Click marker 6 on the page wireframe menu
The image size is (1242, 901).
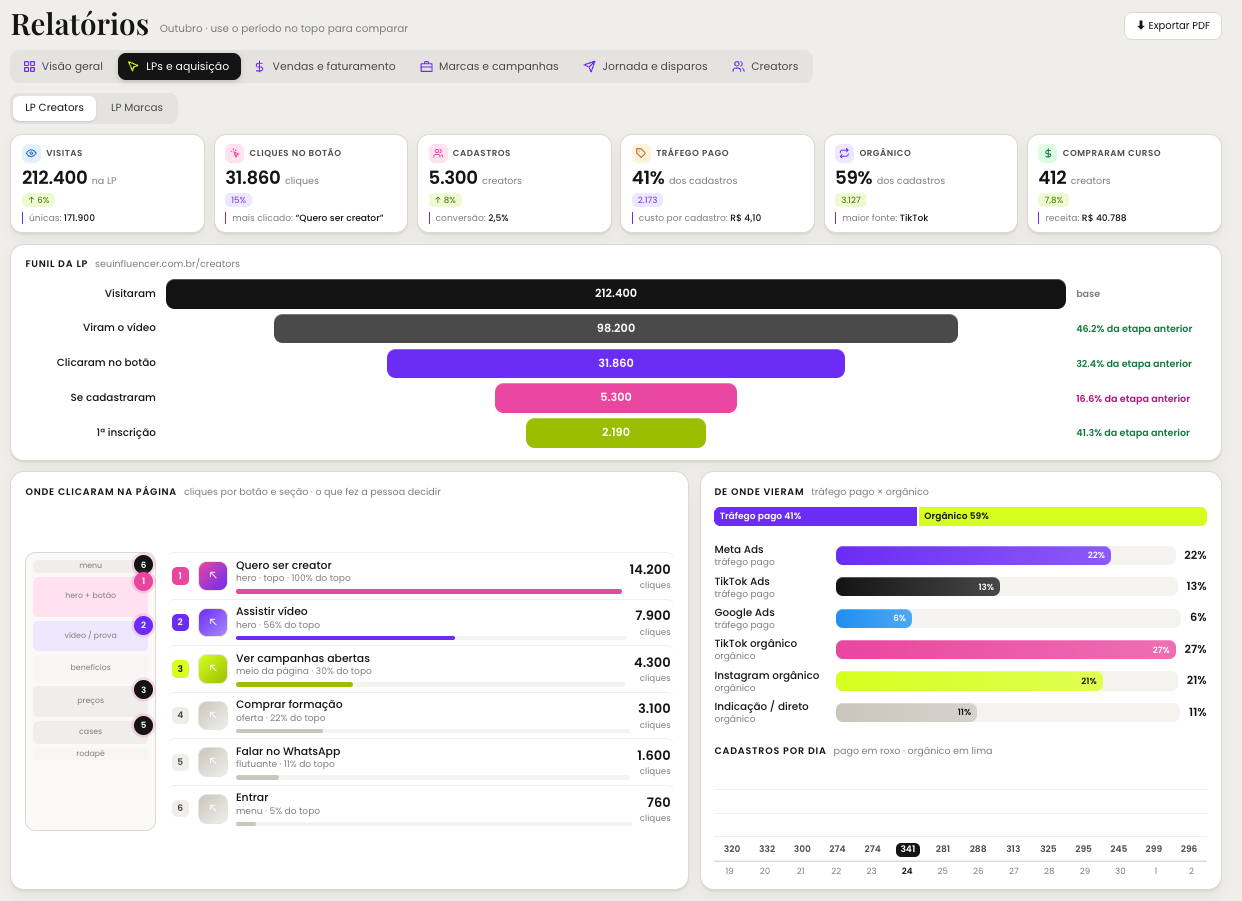coord(143,564)
